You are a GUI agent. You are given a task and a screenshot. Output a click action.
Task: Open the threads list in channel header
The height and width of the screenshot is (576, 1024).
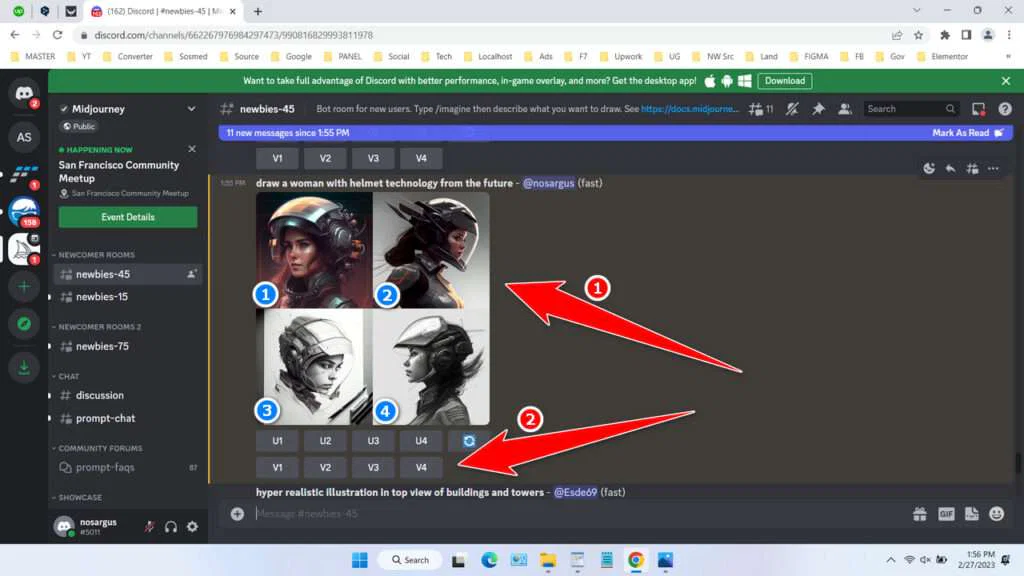click(x=757, y=109)
